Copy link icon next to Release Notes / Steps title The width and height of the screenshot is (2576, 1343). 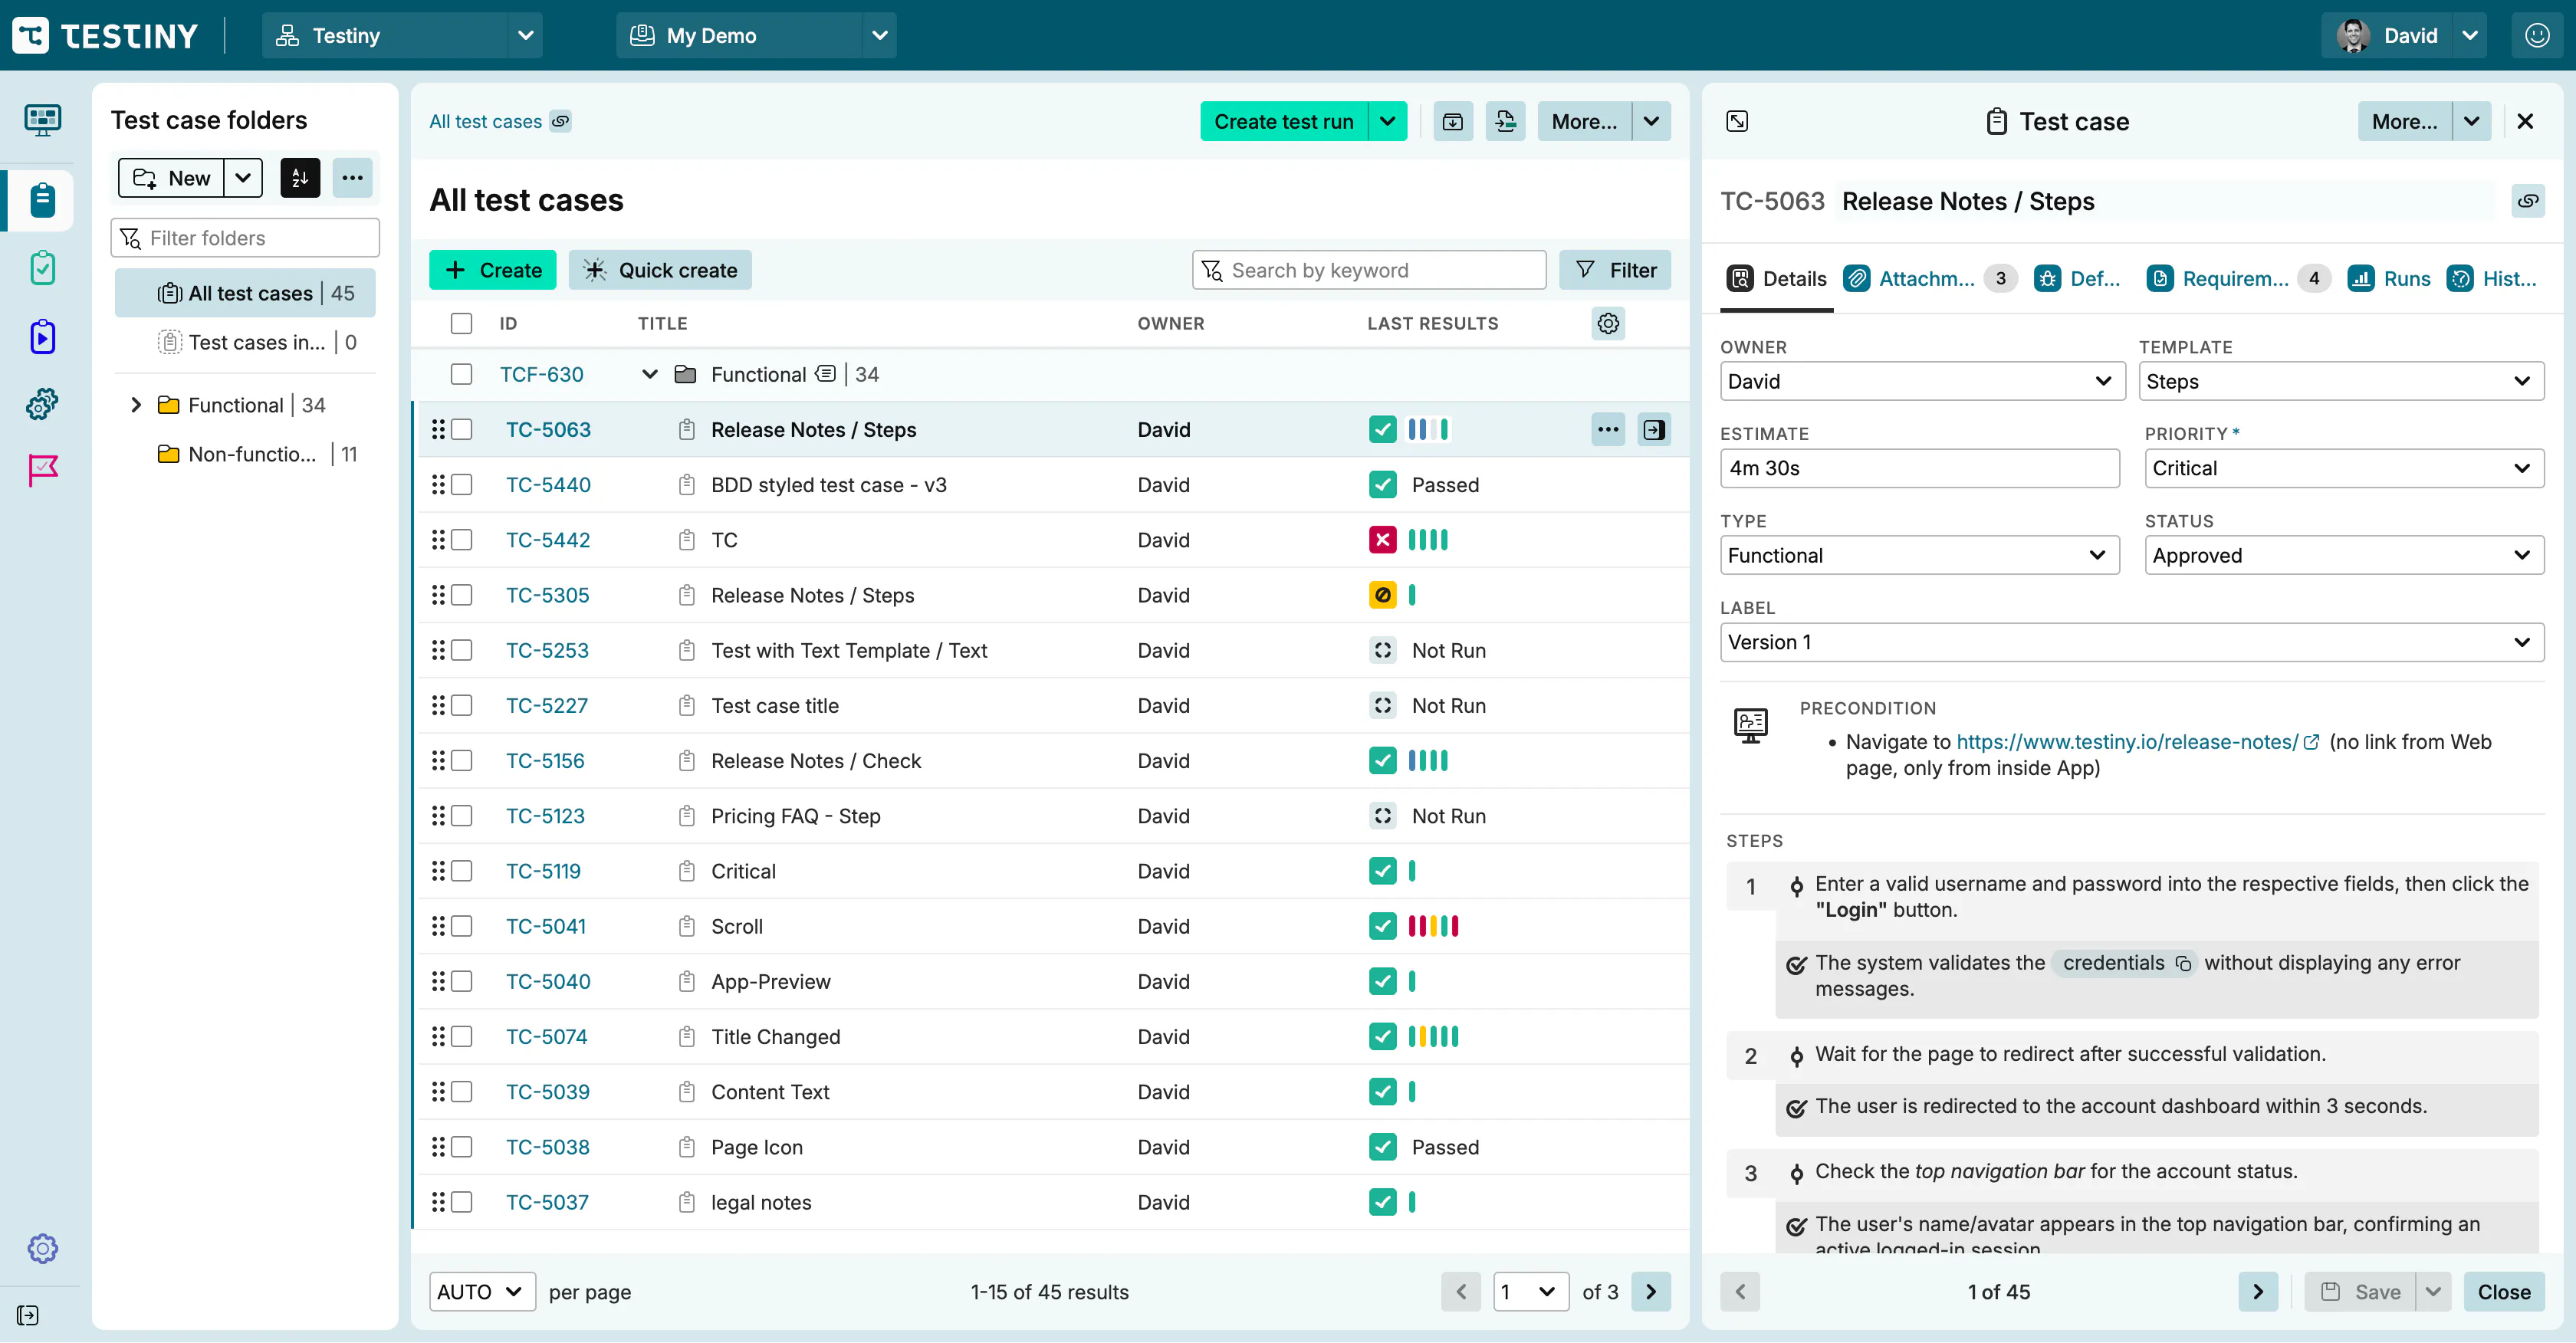tap(2527, 201)
